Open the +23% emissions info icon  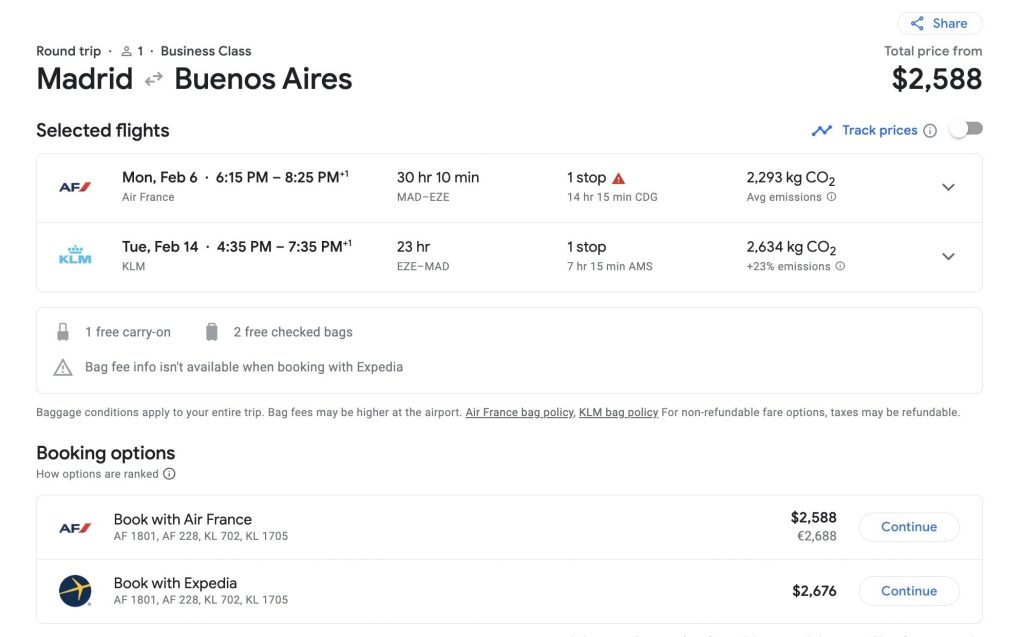pyautogui.click(x=840, y=266)
